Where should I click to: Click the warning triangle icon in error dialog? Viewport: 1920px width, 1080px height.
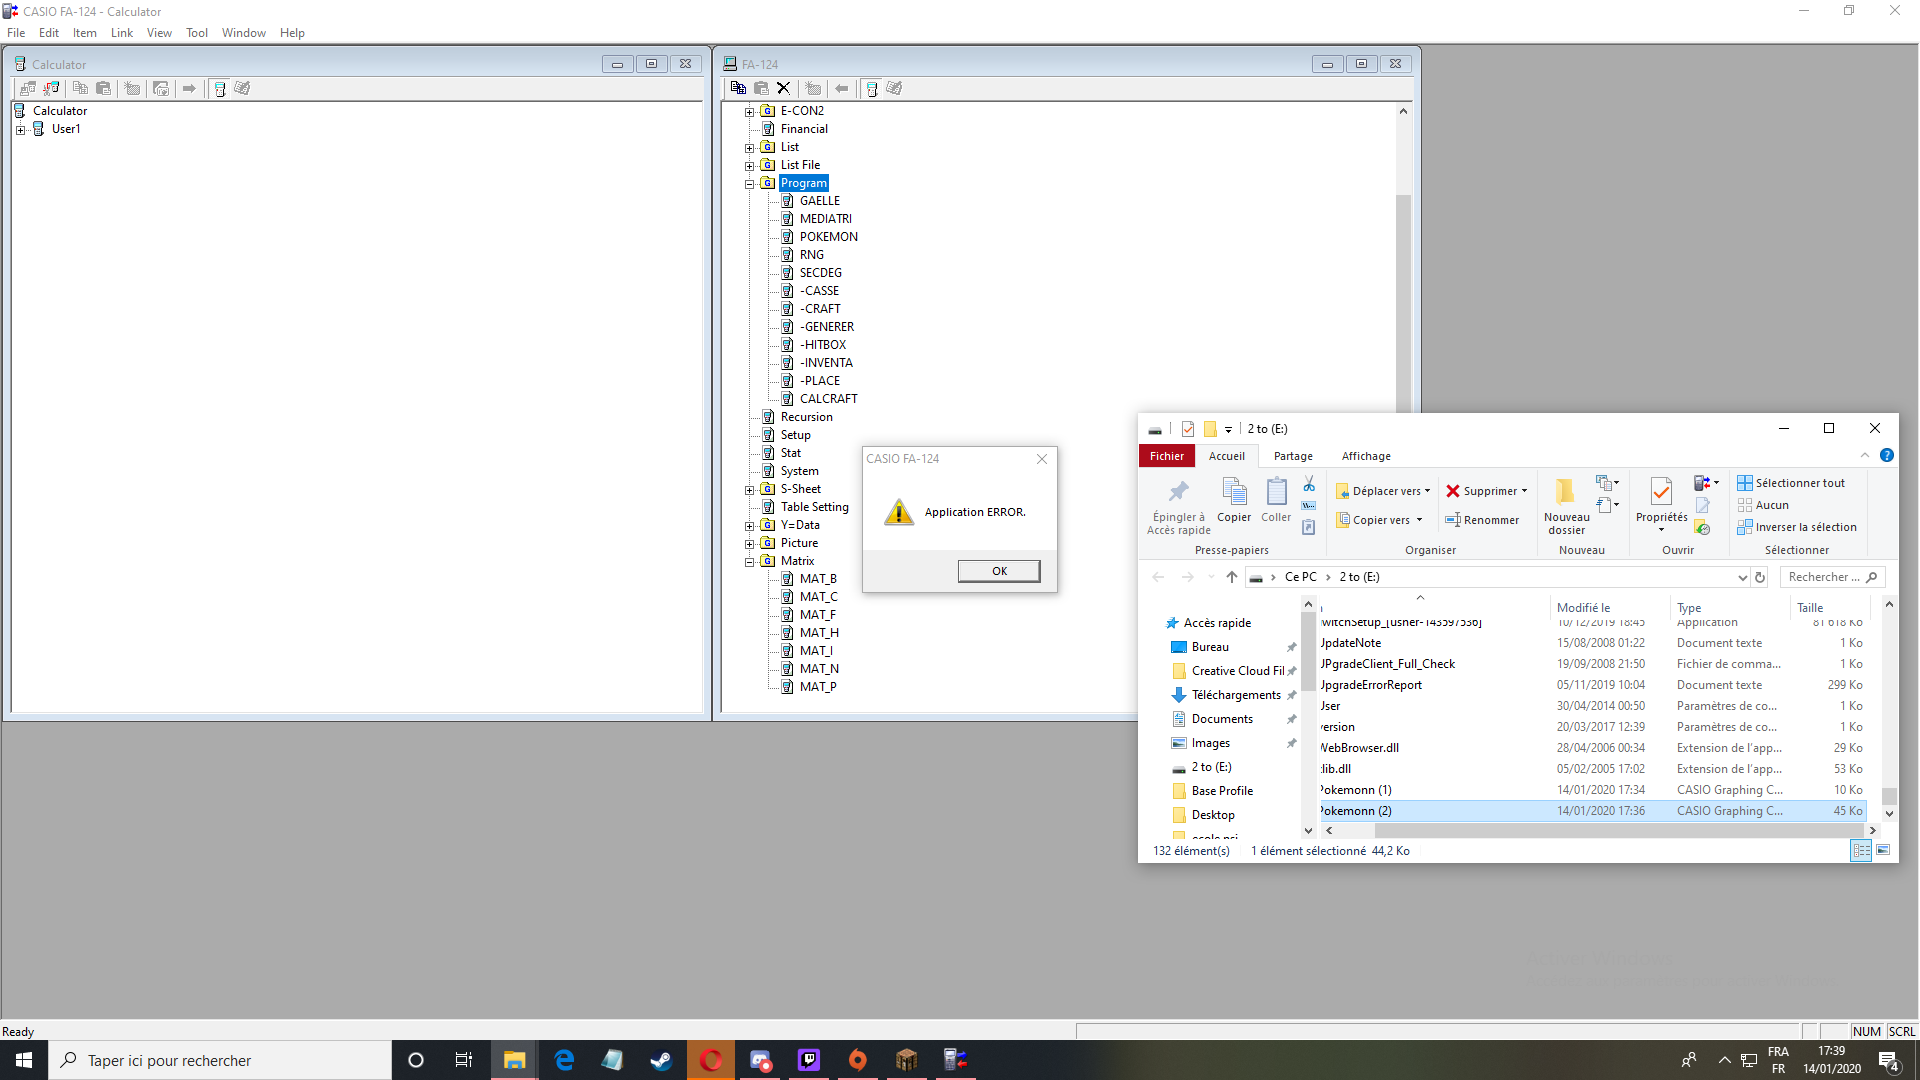click(899, 512)
